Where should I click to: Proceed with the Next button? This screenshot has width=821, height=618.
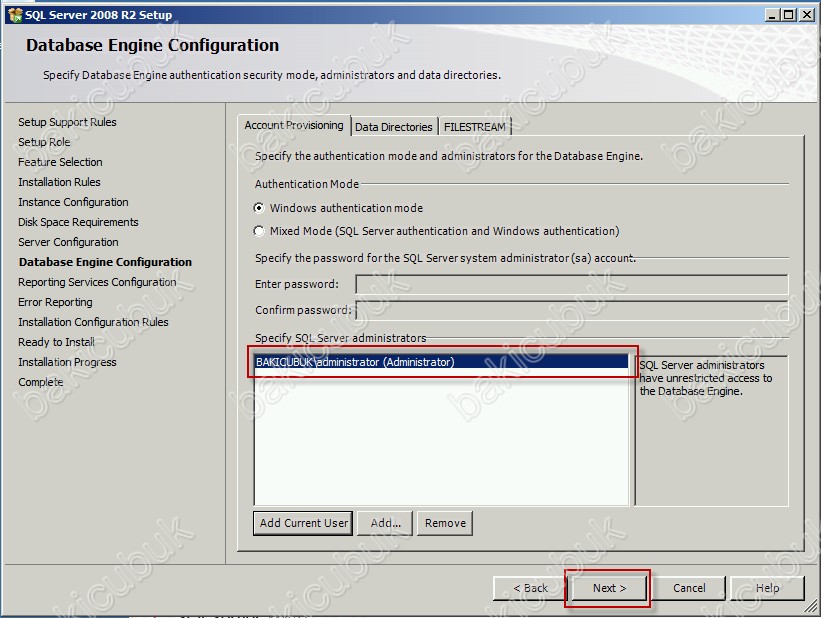[x=609, y=588]
